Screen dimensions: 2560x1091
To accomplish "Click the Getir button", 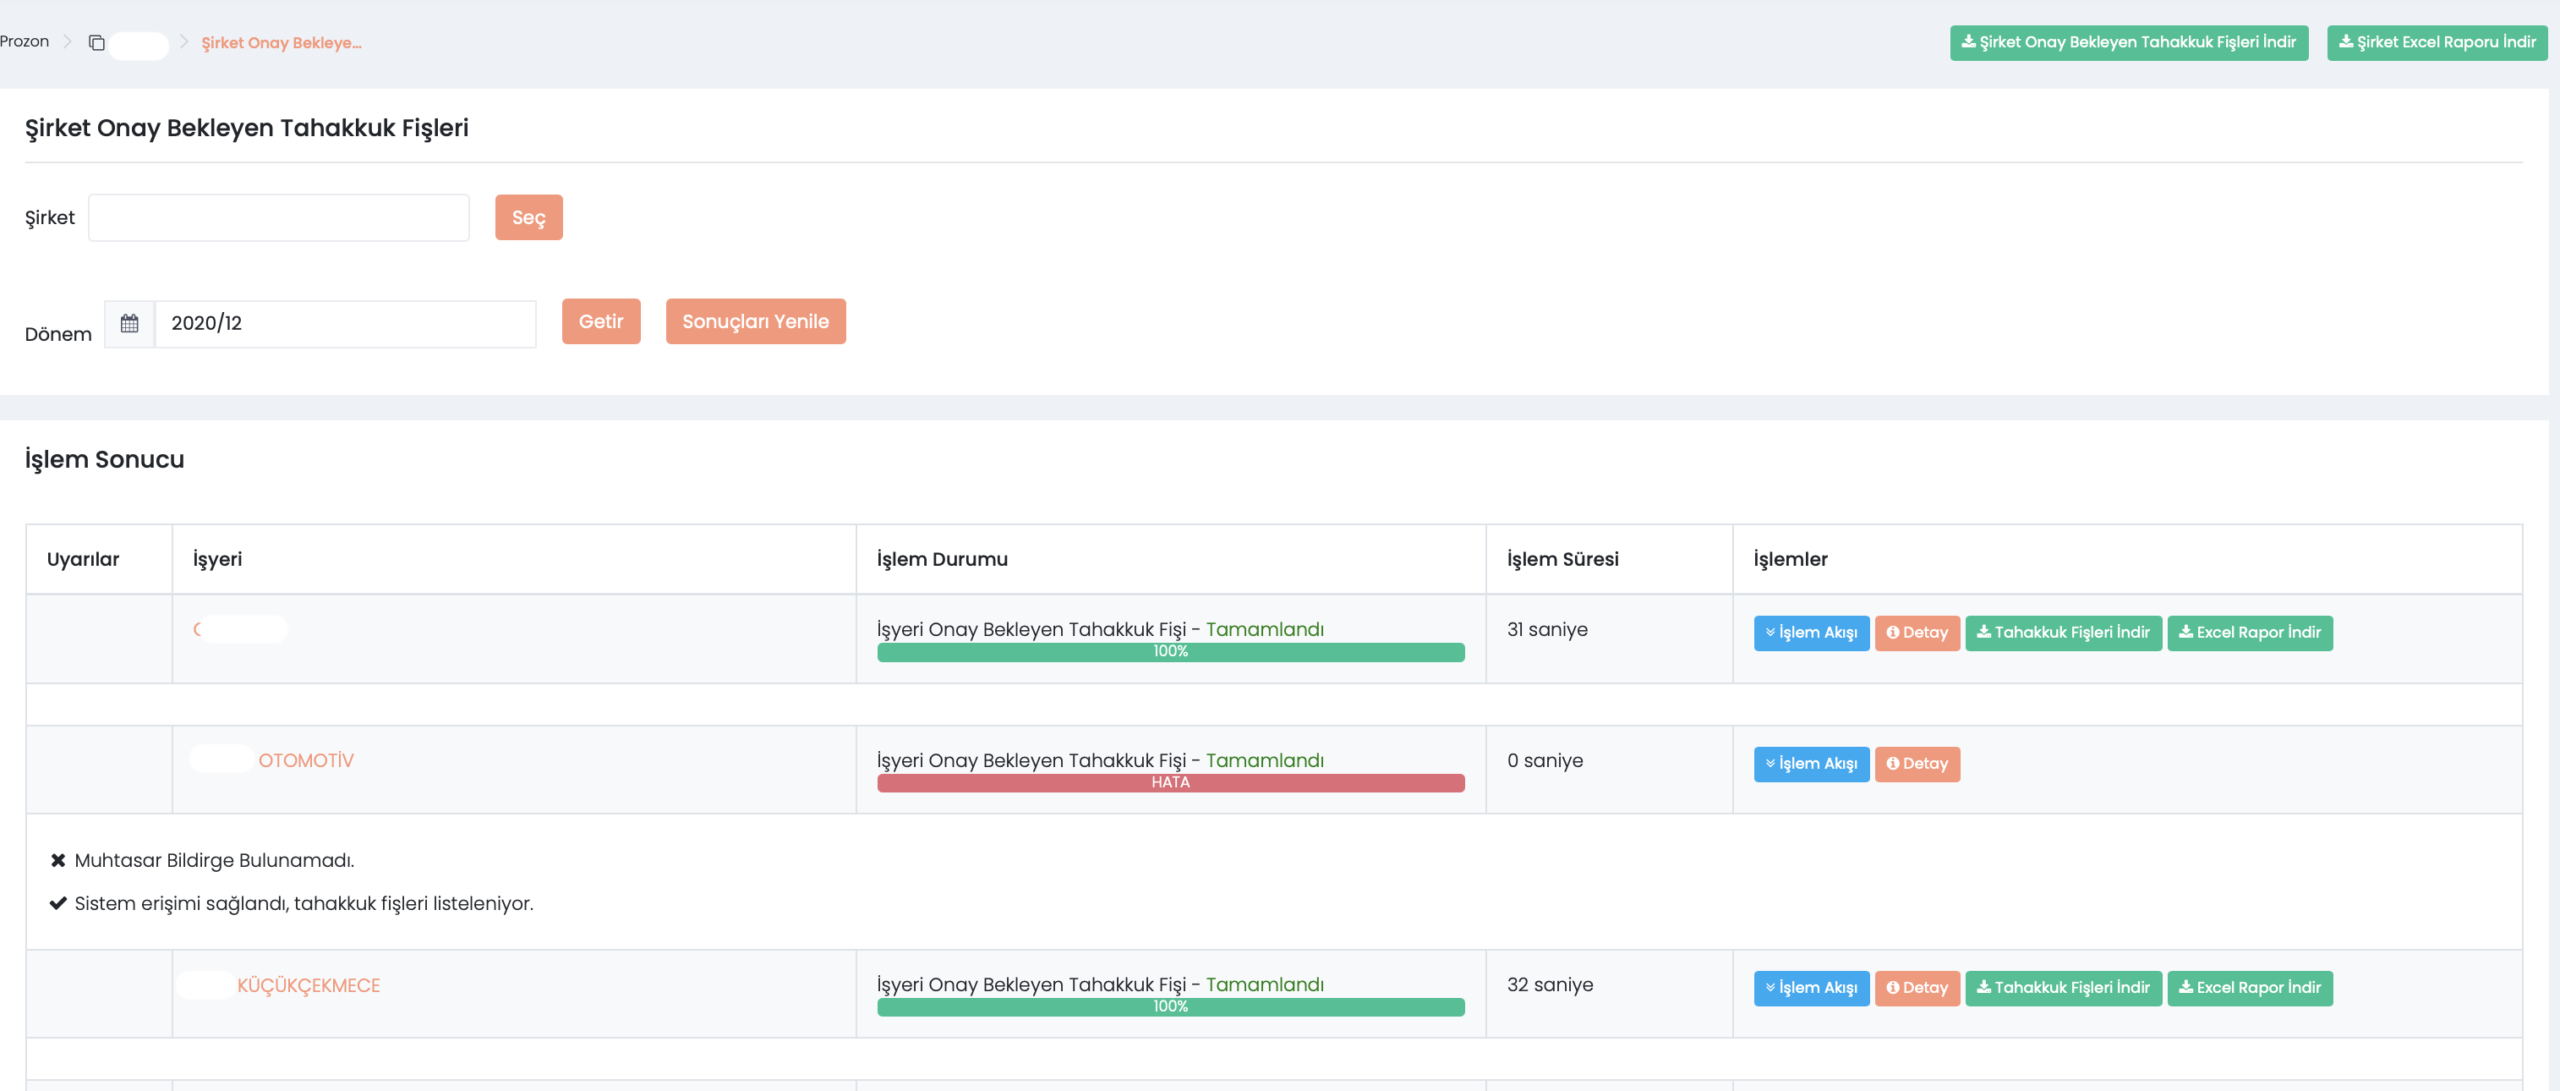I will pos(600,321).
